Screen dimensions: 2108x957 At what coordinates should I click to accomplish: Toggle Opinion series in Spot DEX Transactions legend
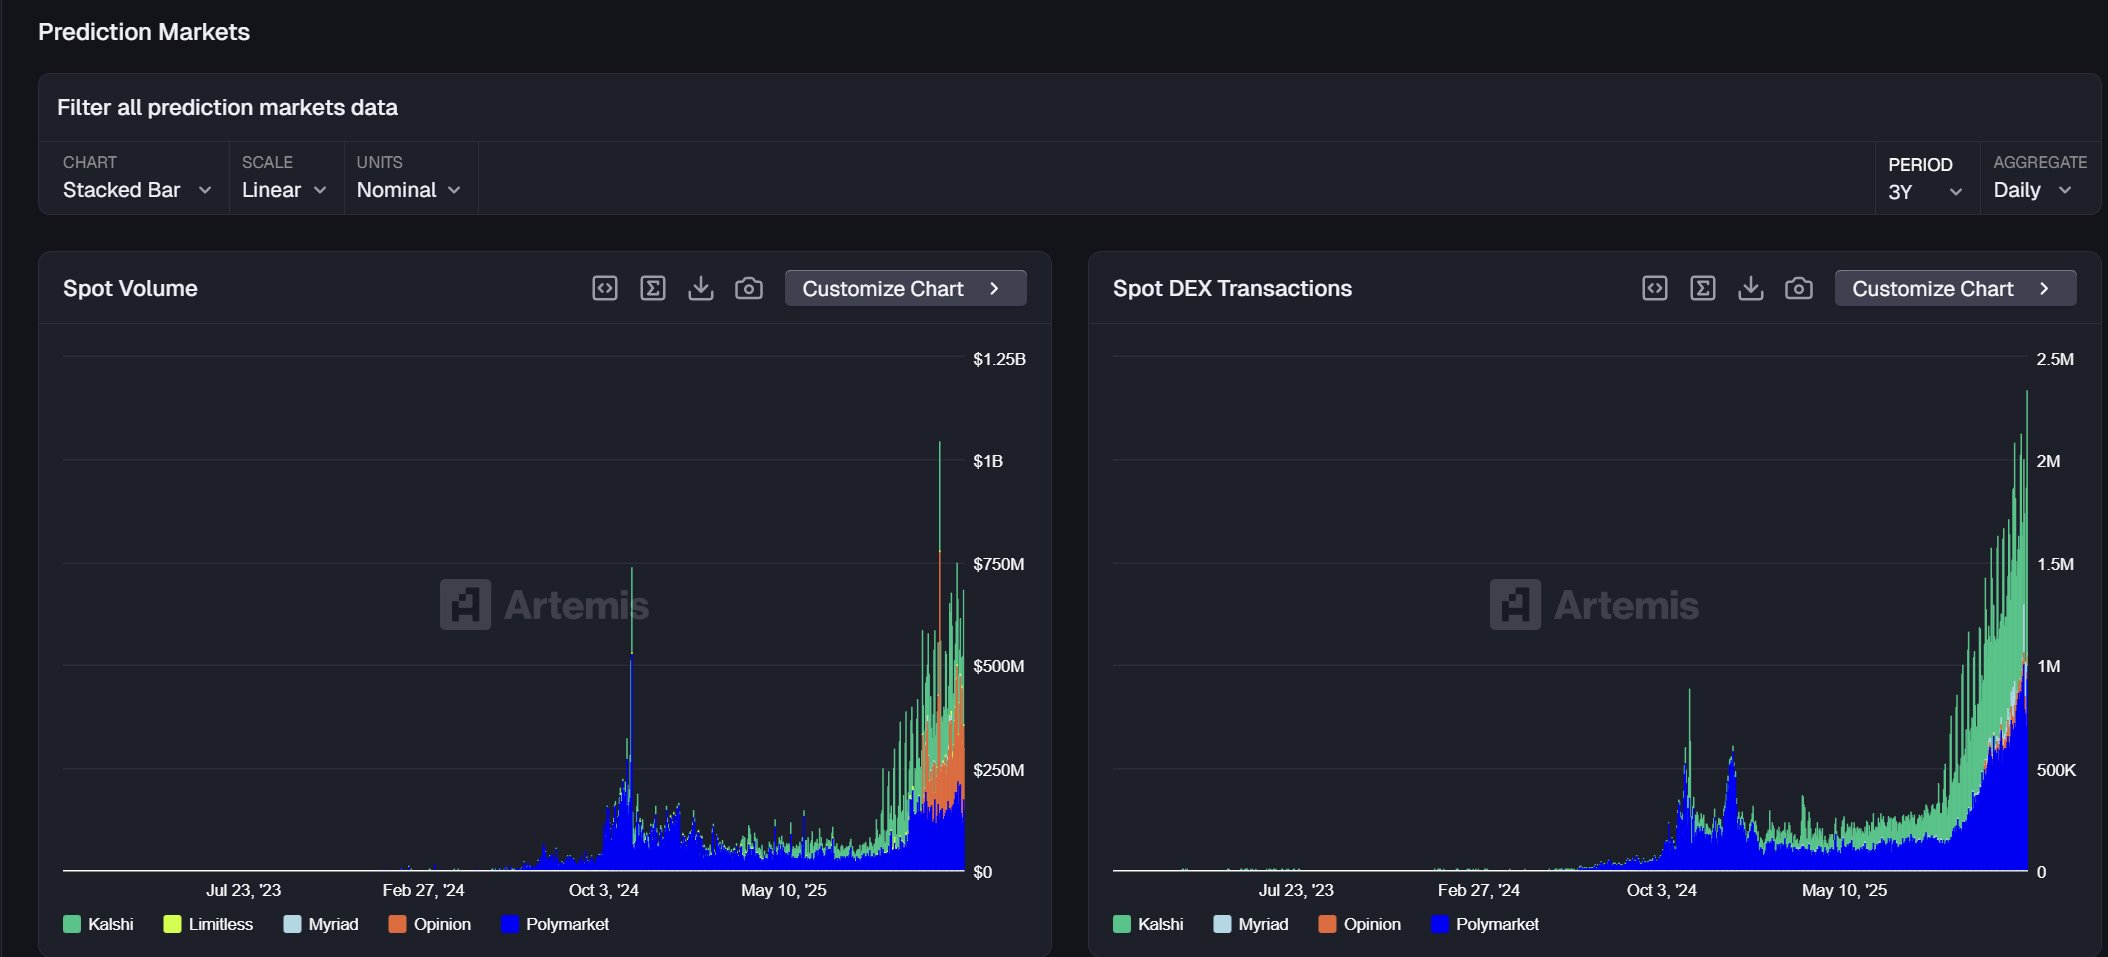click(x=1360, y=924)
